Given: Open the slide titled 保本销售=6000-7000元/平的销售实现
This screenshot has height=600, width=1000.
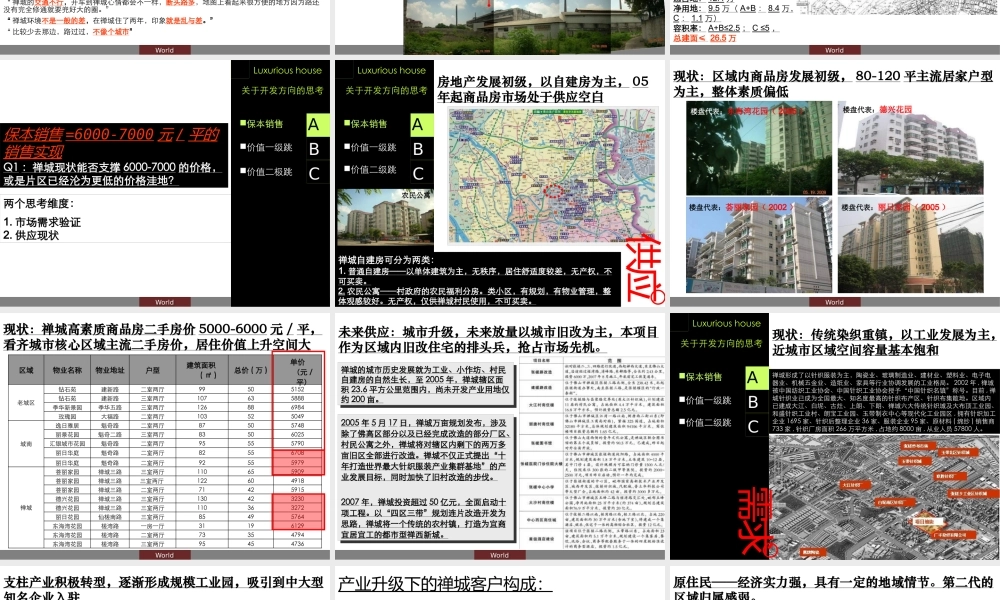Looking at the screenshot, I should [165, 183].
